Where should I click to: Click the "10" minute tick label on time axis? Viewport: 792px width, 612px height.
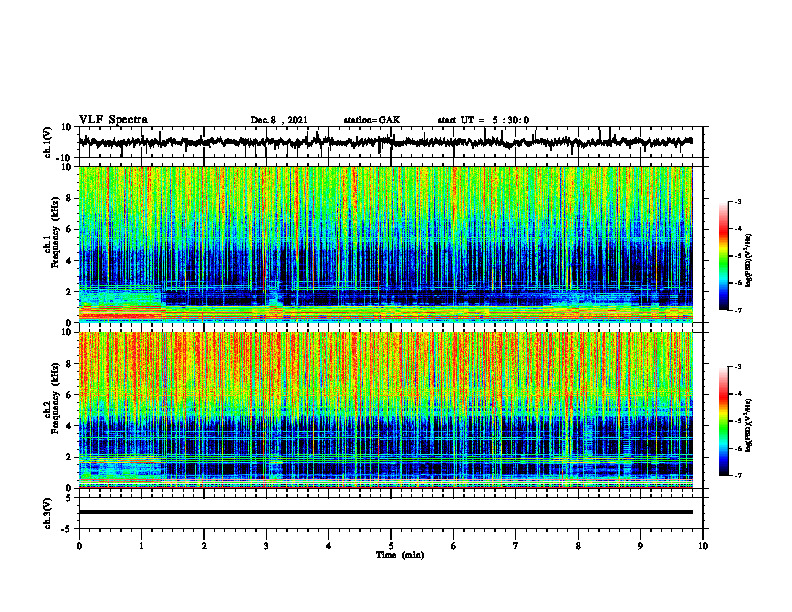(703, 546)
